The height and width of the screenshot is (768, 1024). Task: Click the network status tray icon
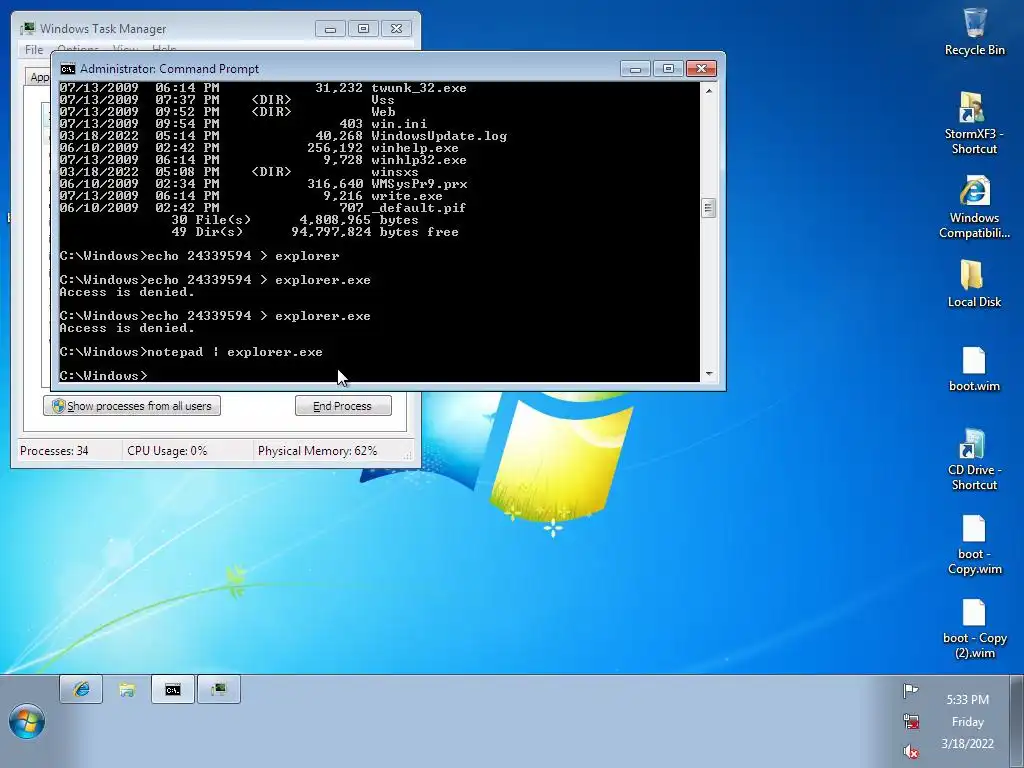pyautogui.click(x=910, y=722)
